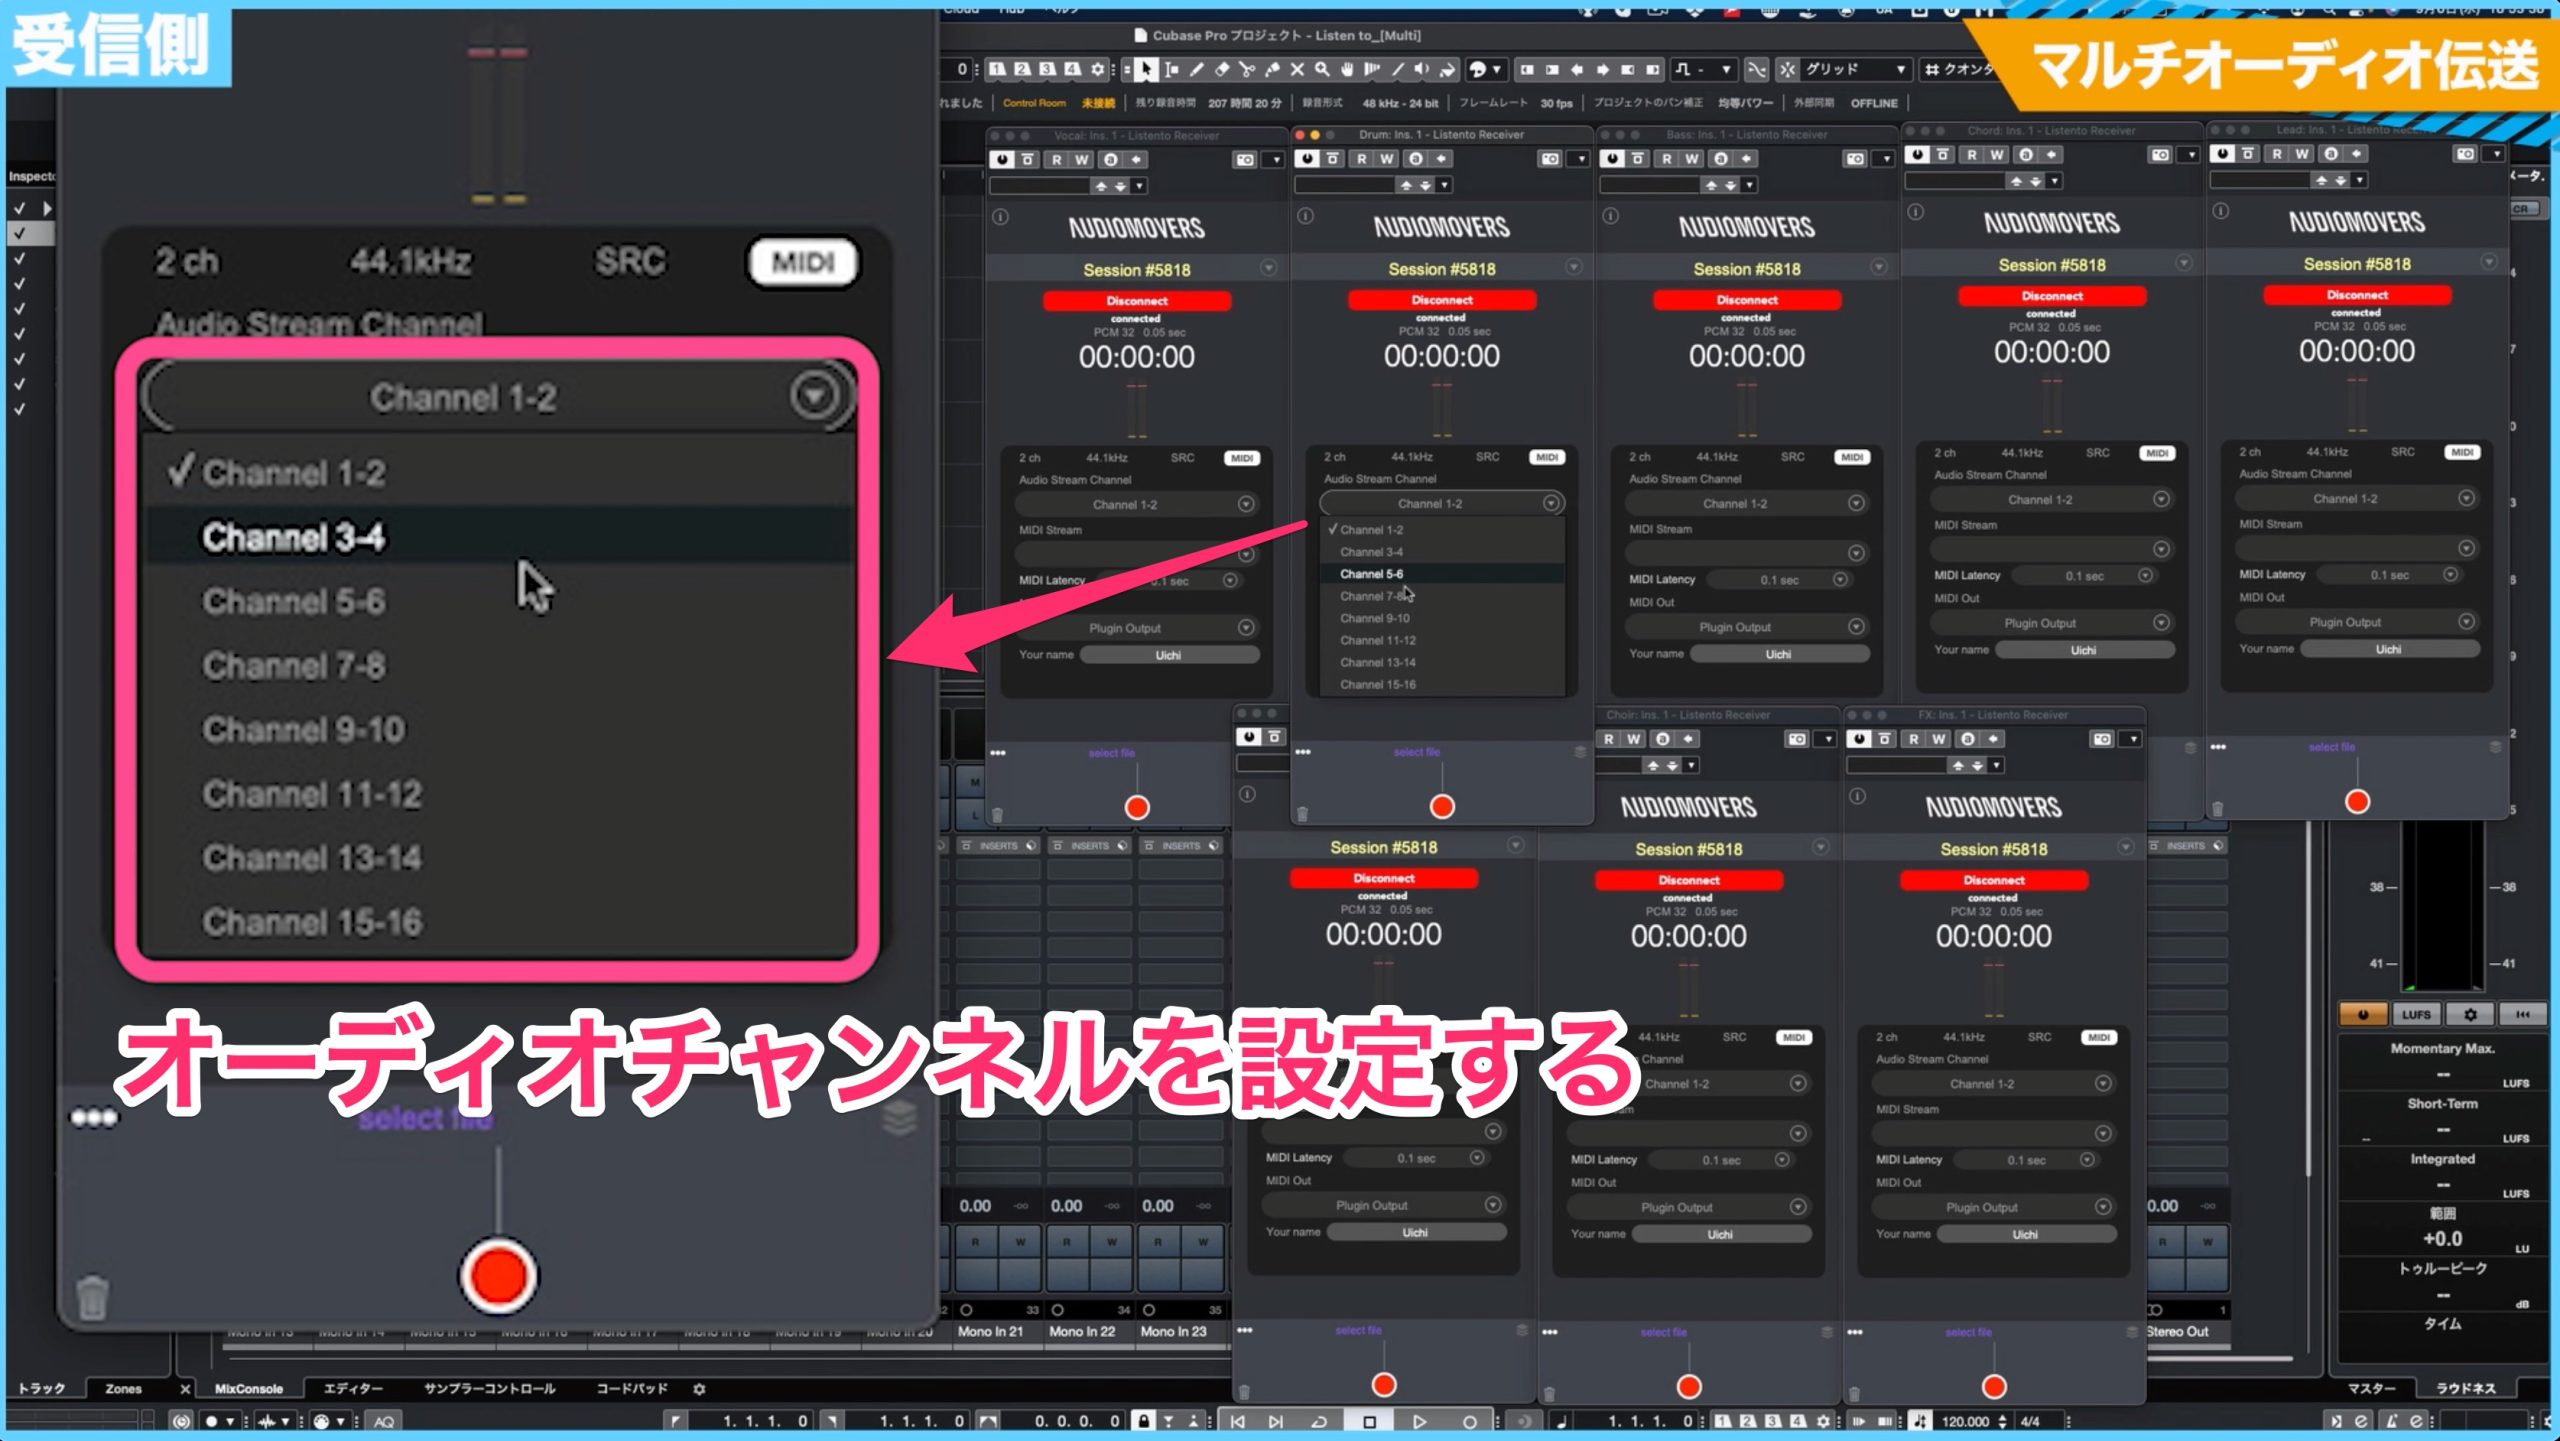Click the info icon in Vocal receiver
The image size is (2560, 1441).
pos(1000,217)
